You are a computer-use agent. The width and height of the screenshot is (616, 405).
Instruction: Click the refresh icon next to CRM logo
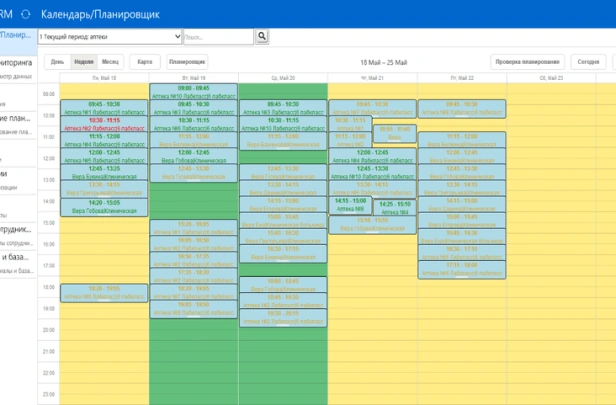pyautogui.click(x=25, y=14)
